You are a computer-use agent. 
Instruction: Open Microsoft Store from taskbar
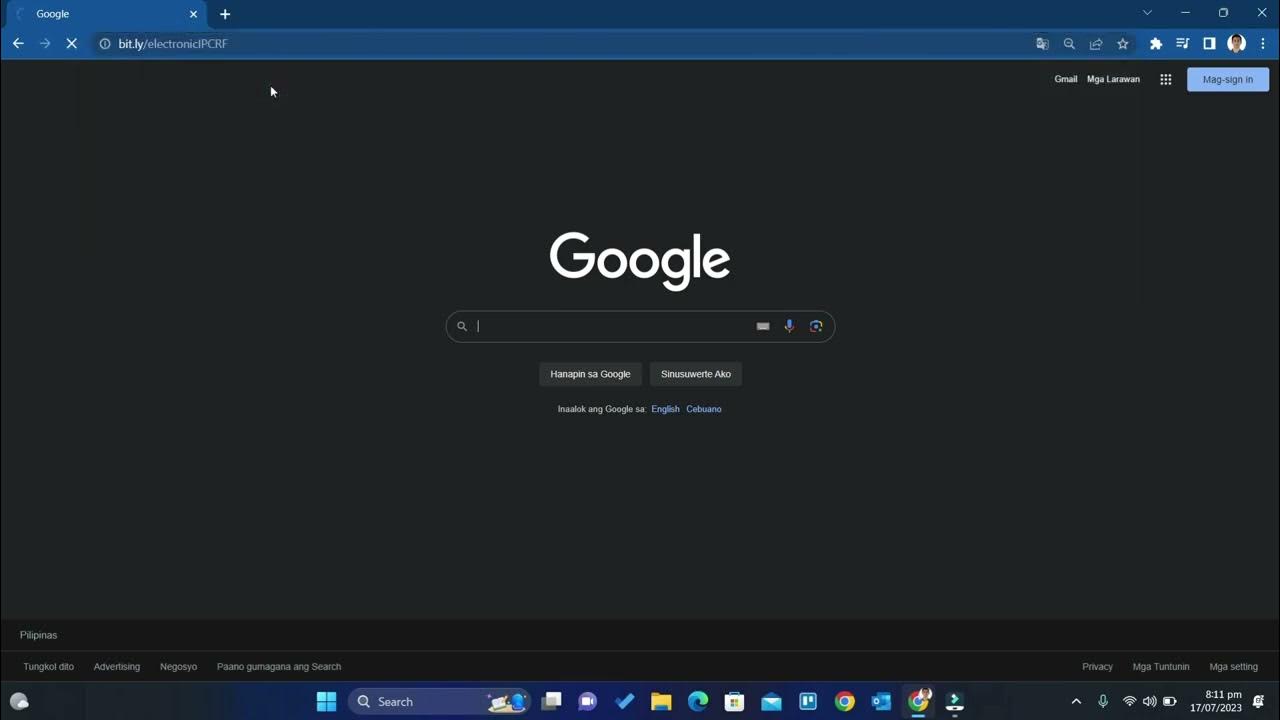pyautogui.click(x=735, y=702)
